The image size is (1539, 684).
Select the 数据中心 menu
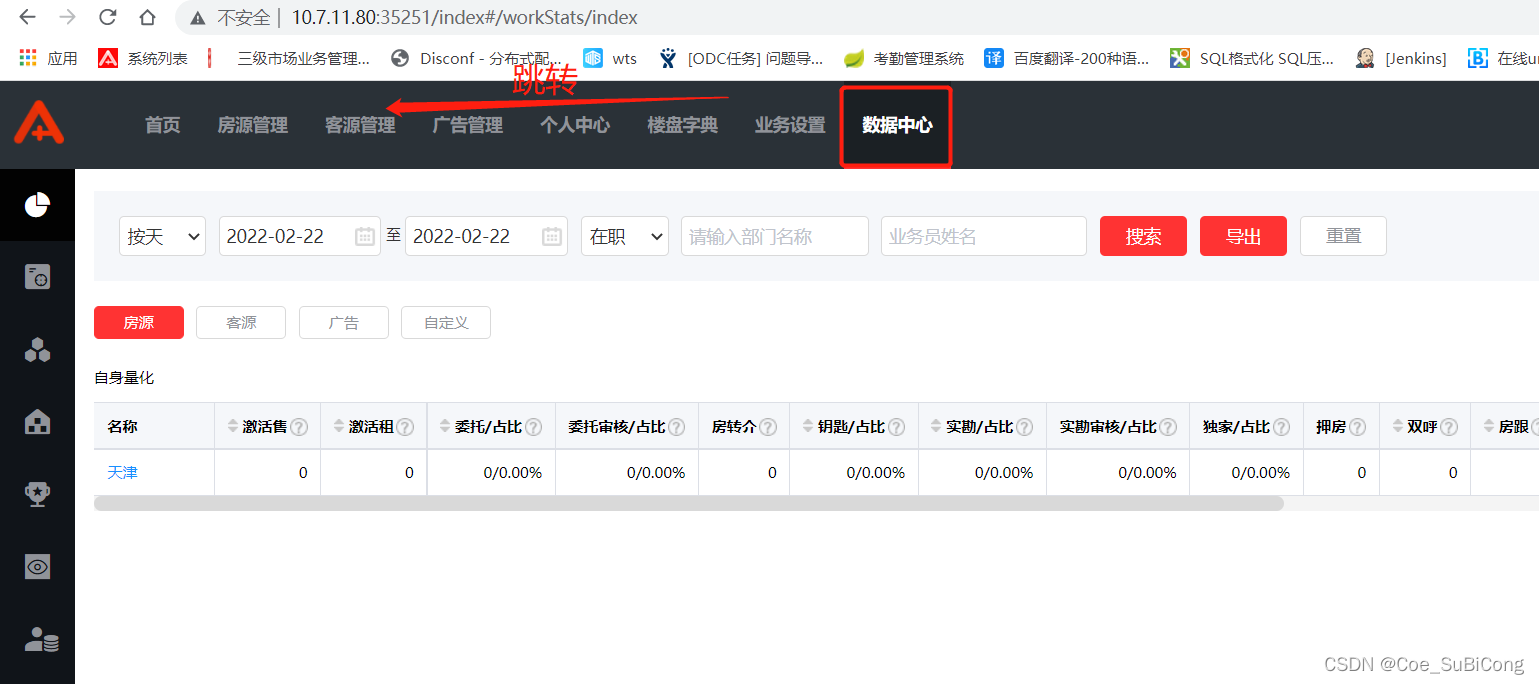[897, 125]
